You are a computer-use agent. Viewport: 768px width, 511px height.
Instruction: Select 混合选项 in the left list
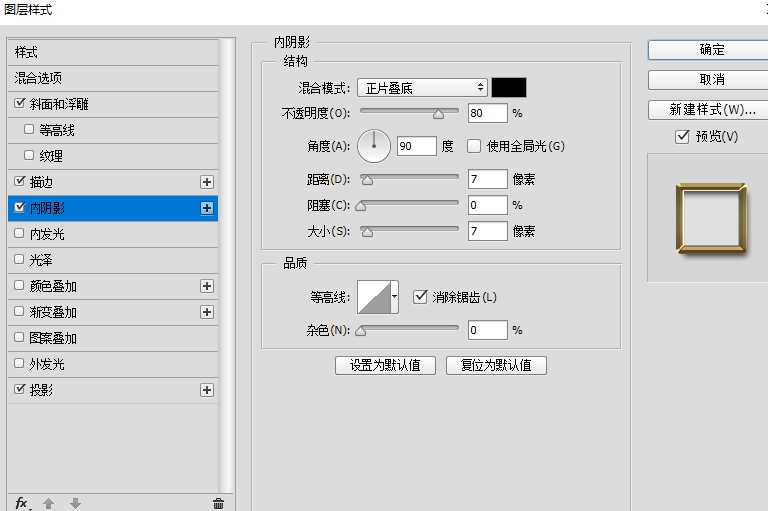click(113, 78)
